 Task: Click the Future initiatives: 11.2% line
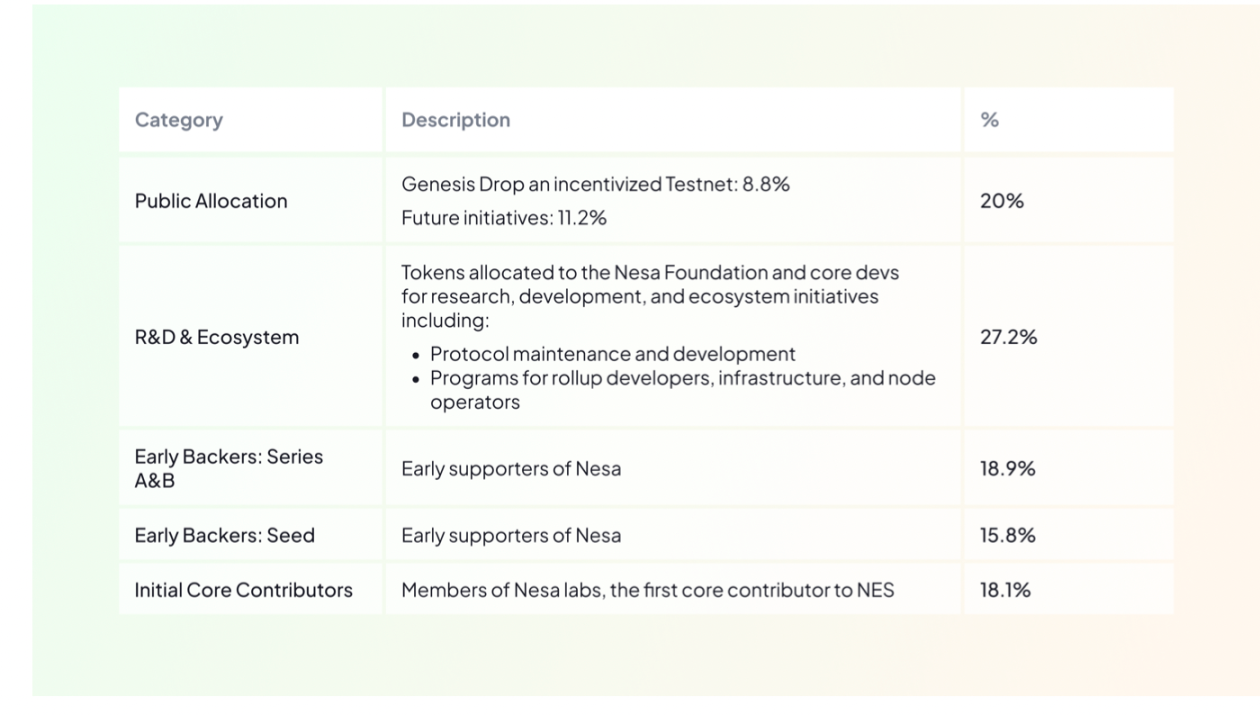point(504,218)
